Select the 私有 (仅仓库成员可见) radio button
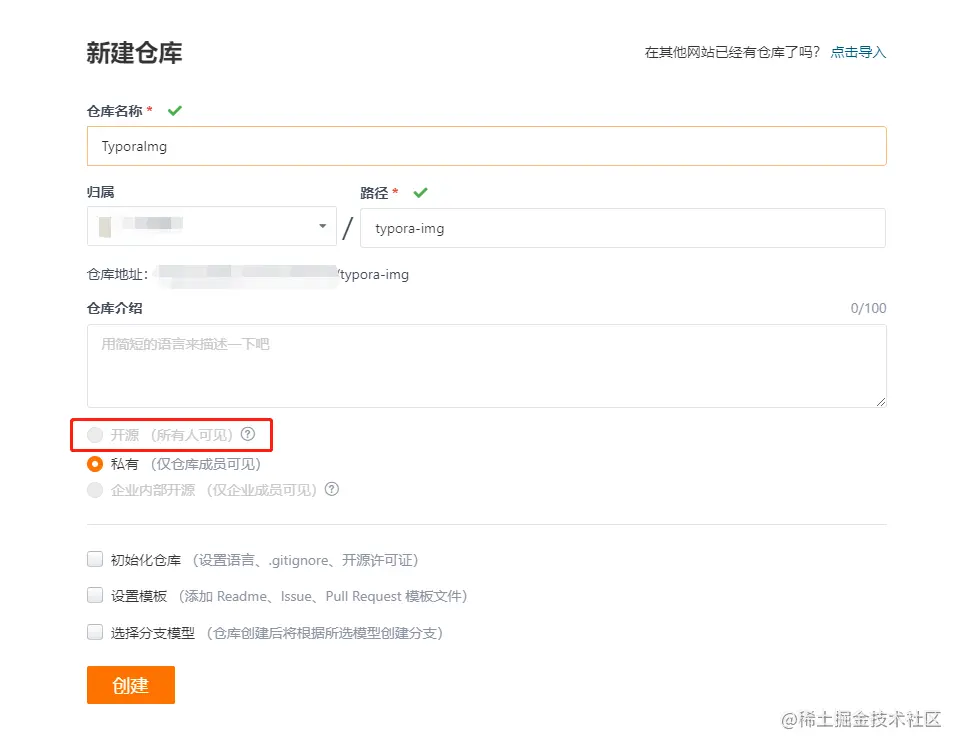The image size is (963, 751). tap(95, 464)
